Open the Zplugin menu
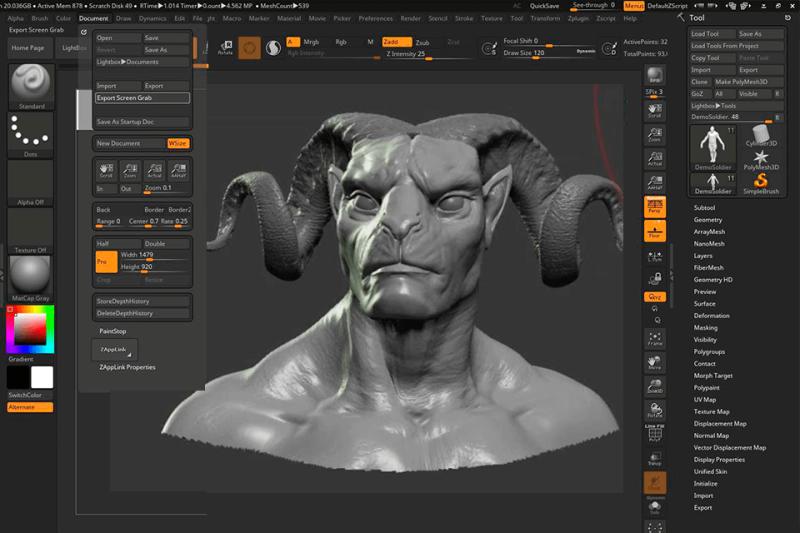This screenshot has height=533, width=800. 578,18
